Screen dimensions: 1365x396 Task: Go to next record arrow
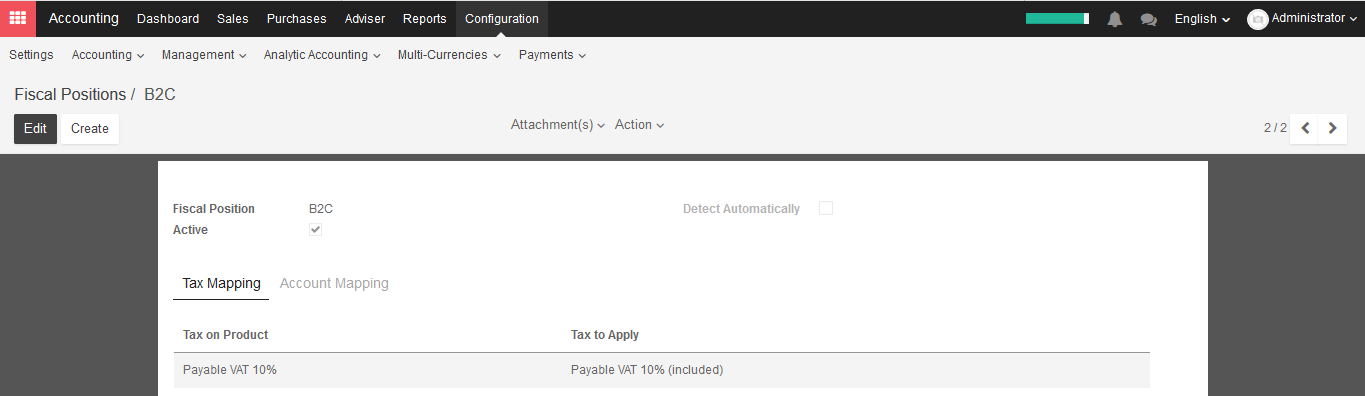pos(1332,128)
